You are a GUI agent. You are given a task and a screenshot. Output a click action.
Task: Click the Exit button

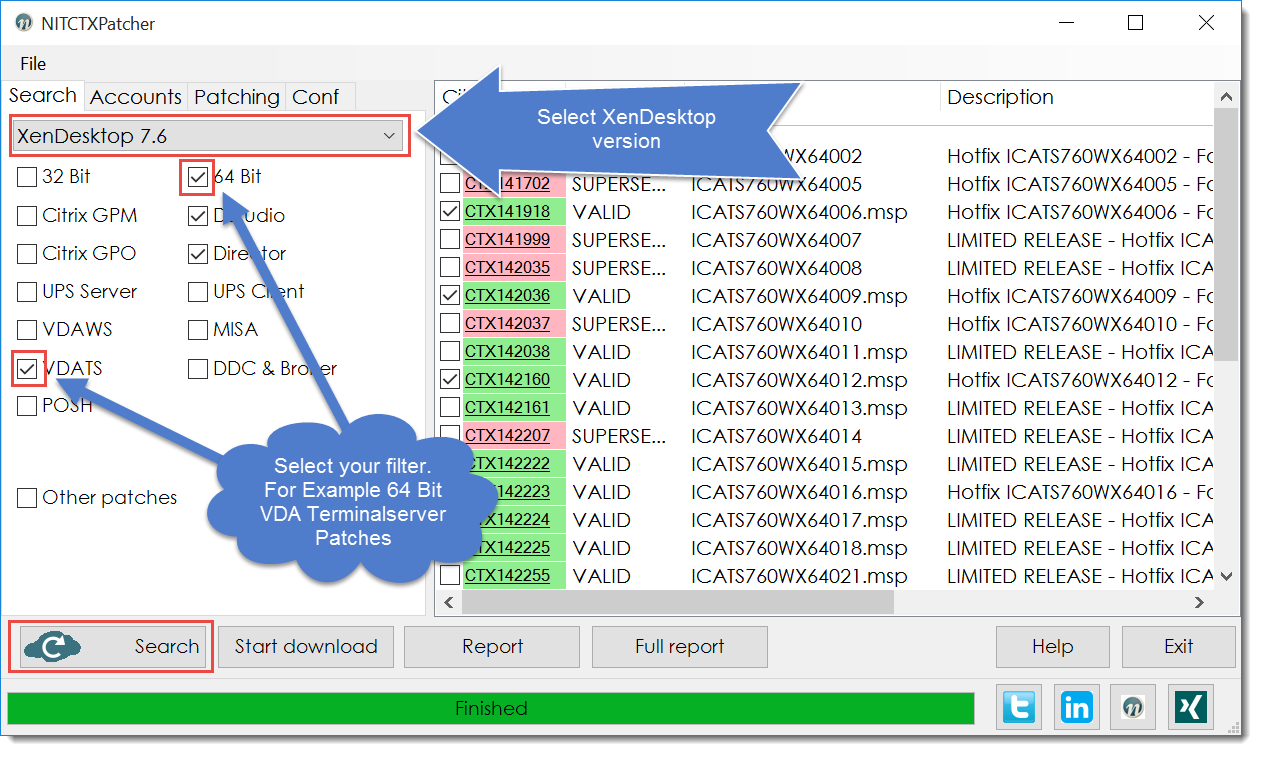tap(1179, 647)
